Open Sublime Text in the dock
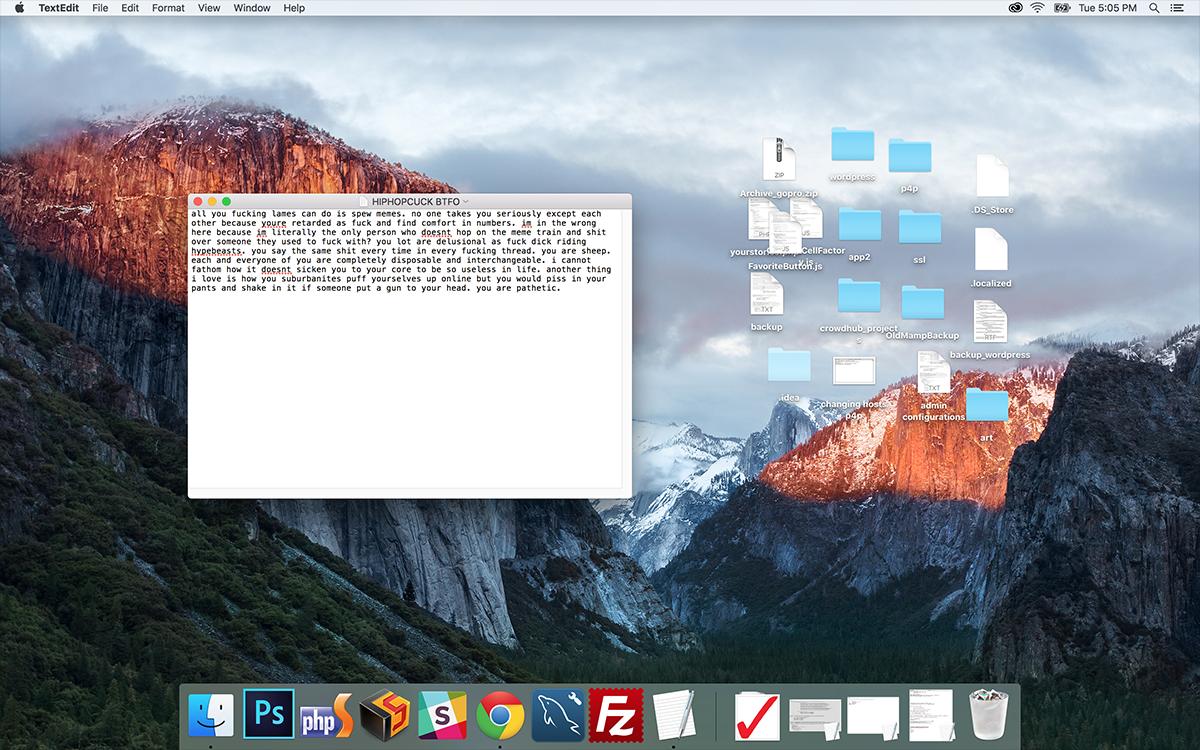 click(x=385, y=714)
